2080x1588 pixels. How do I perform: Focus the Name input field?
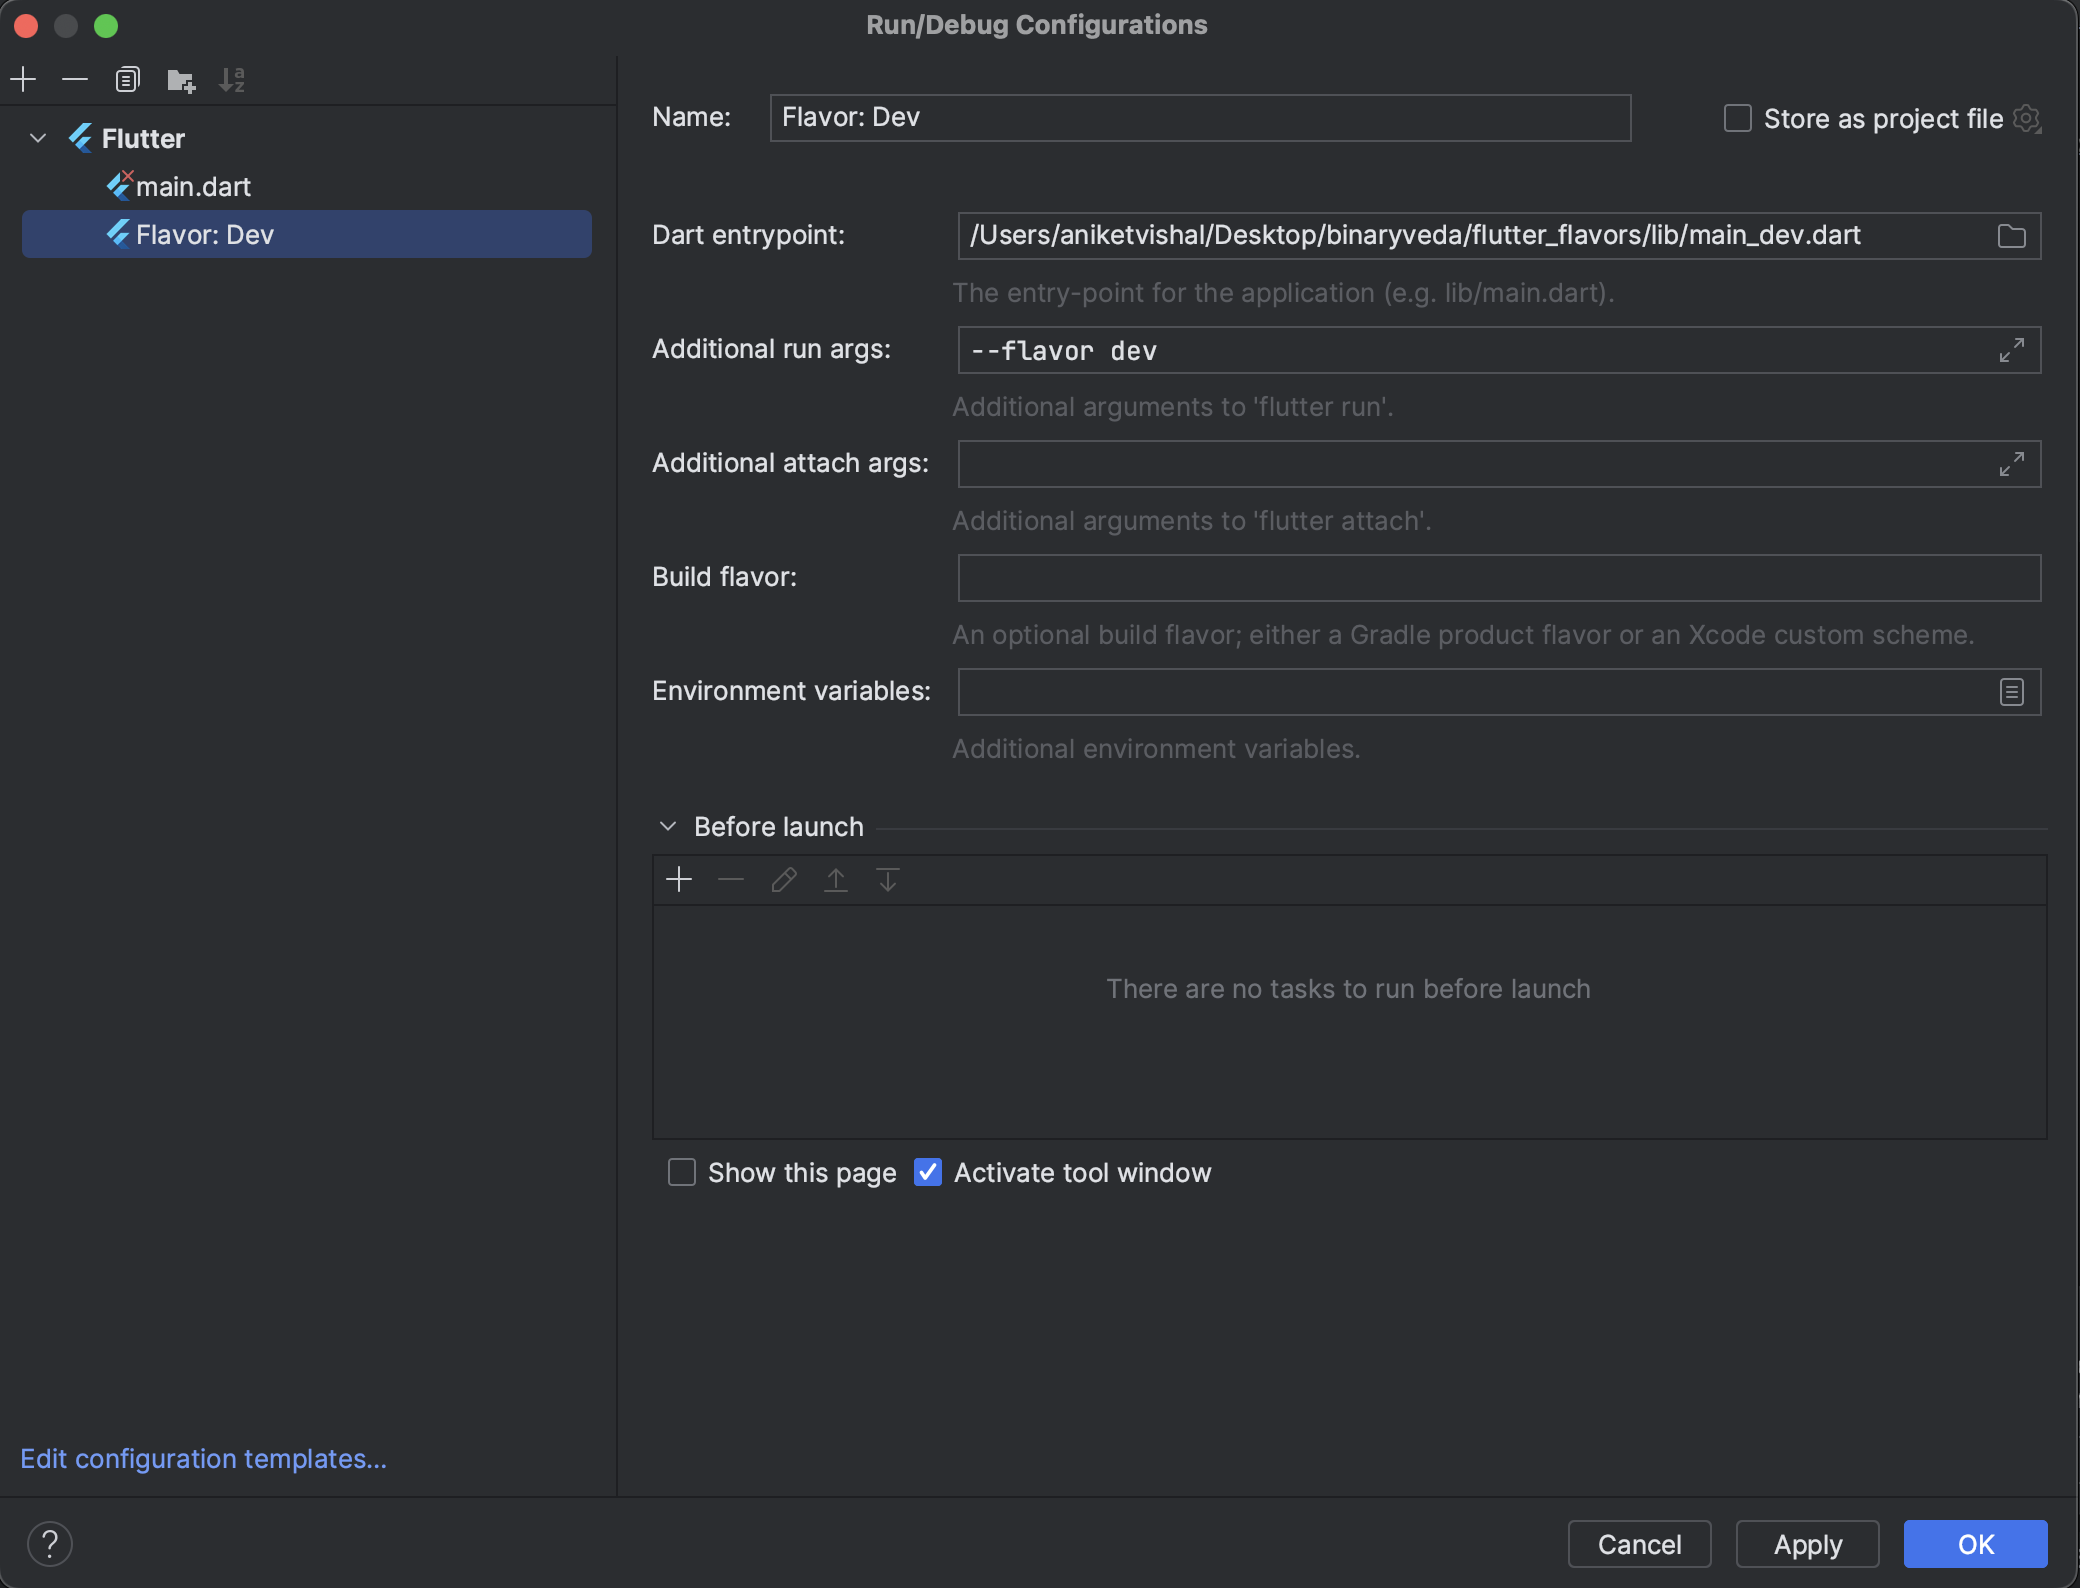[1200, 118]
